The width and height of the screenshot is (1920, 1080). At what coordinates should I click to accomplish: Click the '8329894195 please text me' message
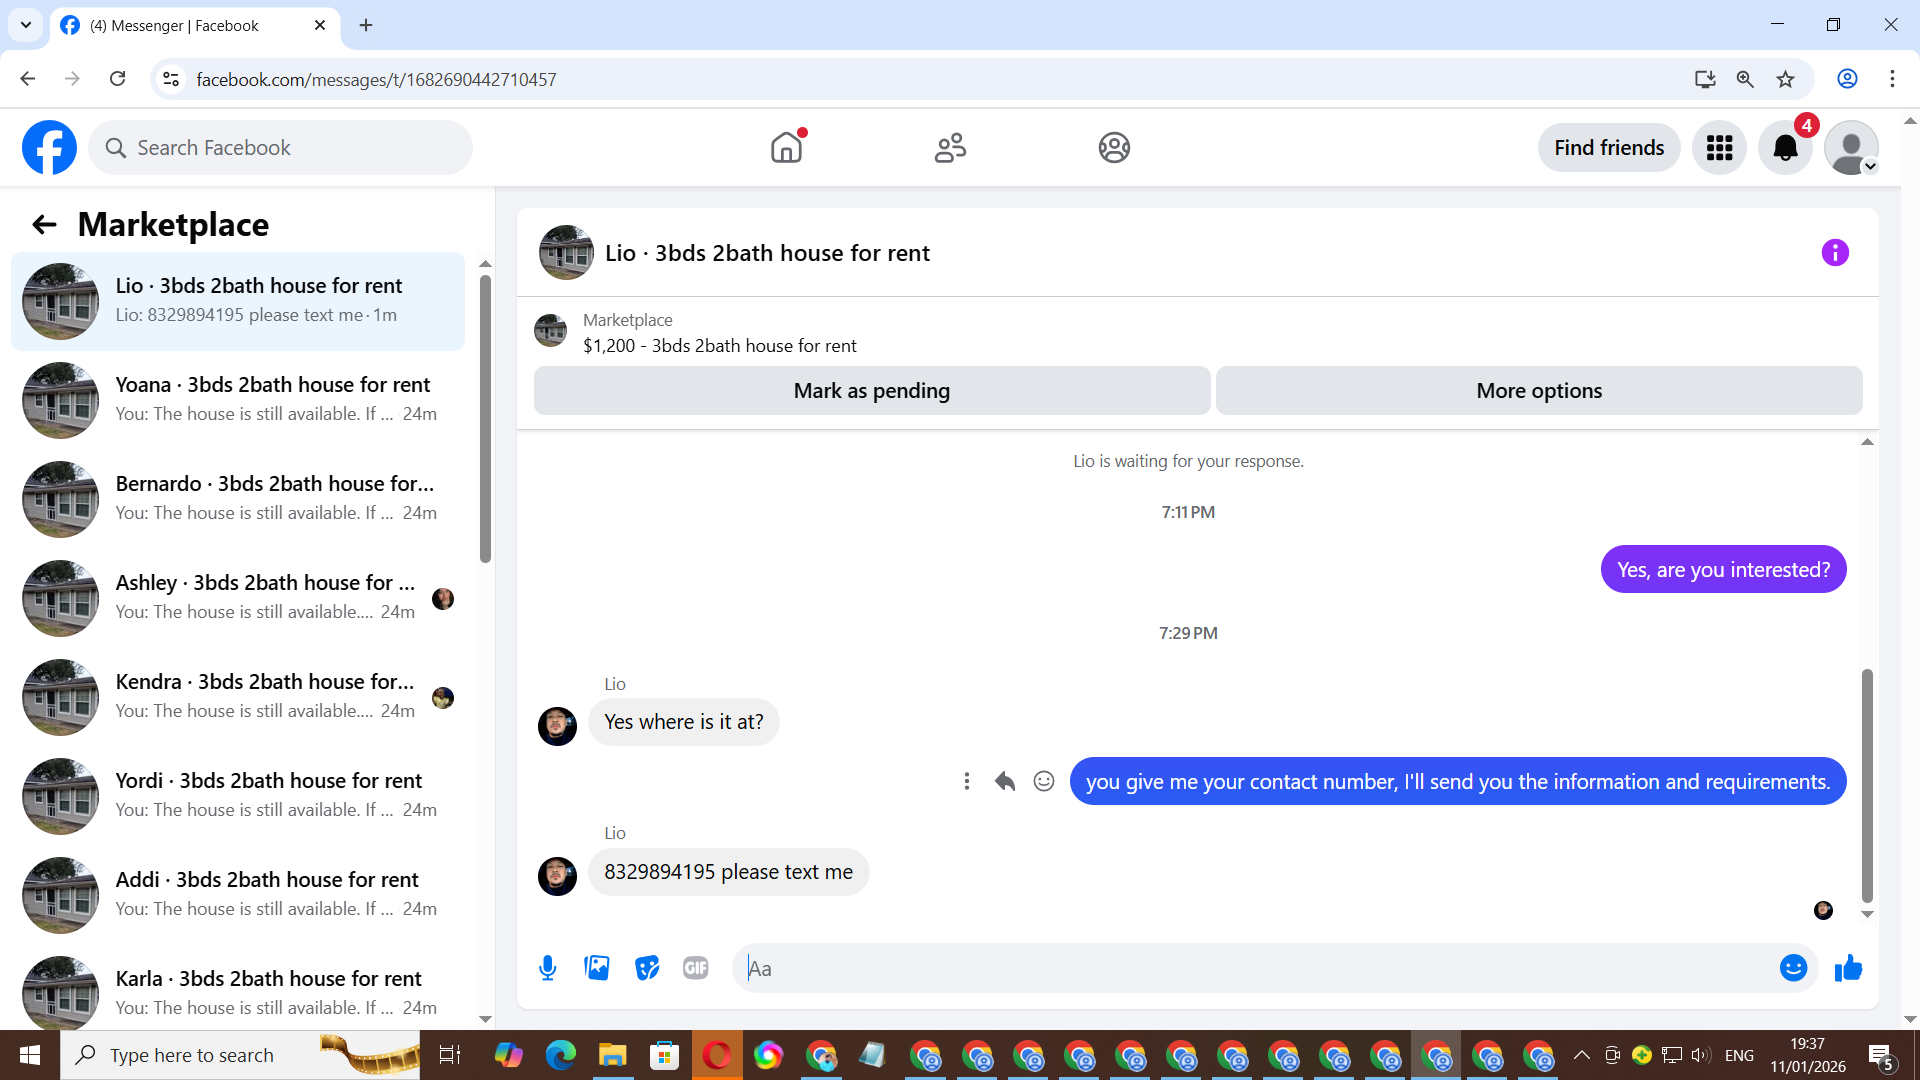click(729, 872)
